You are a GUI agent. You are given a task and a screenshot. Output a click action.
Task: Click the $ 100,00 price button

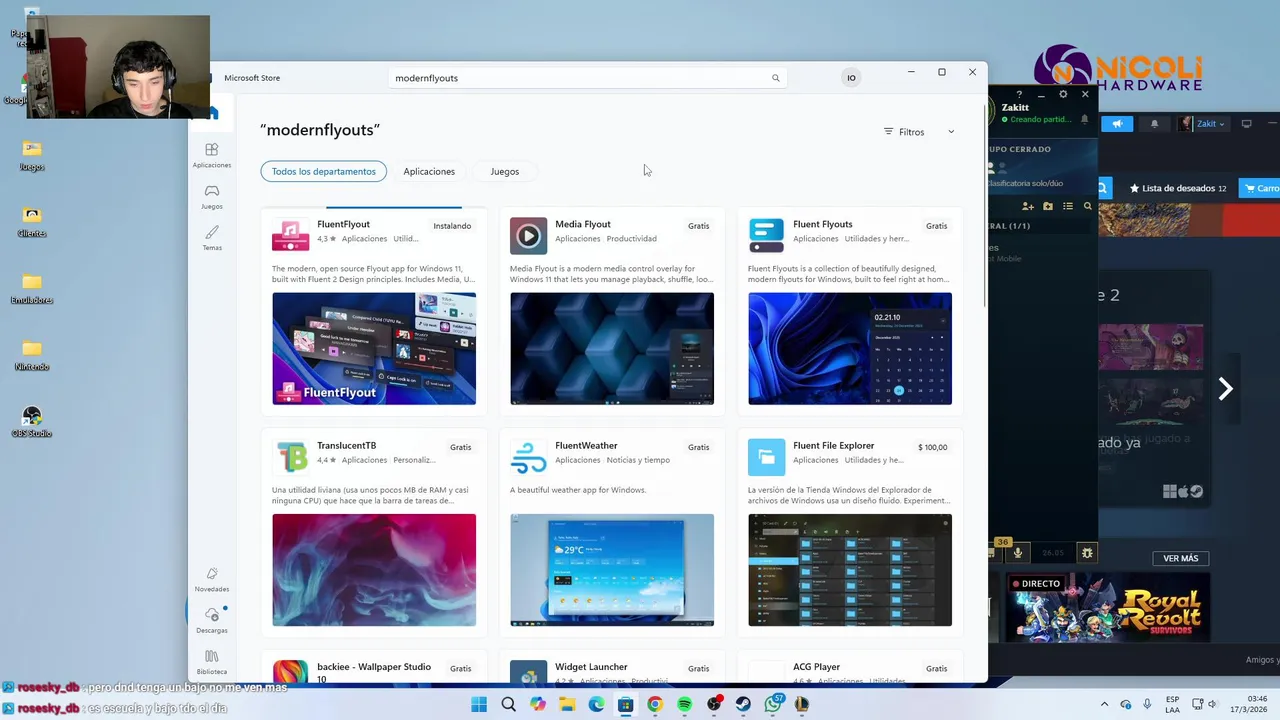tap(932, 447)
